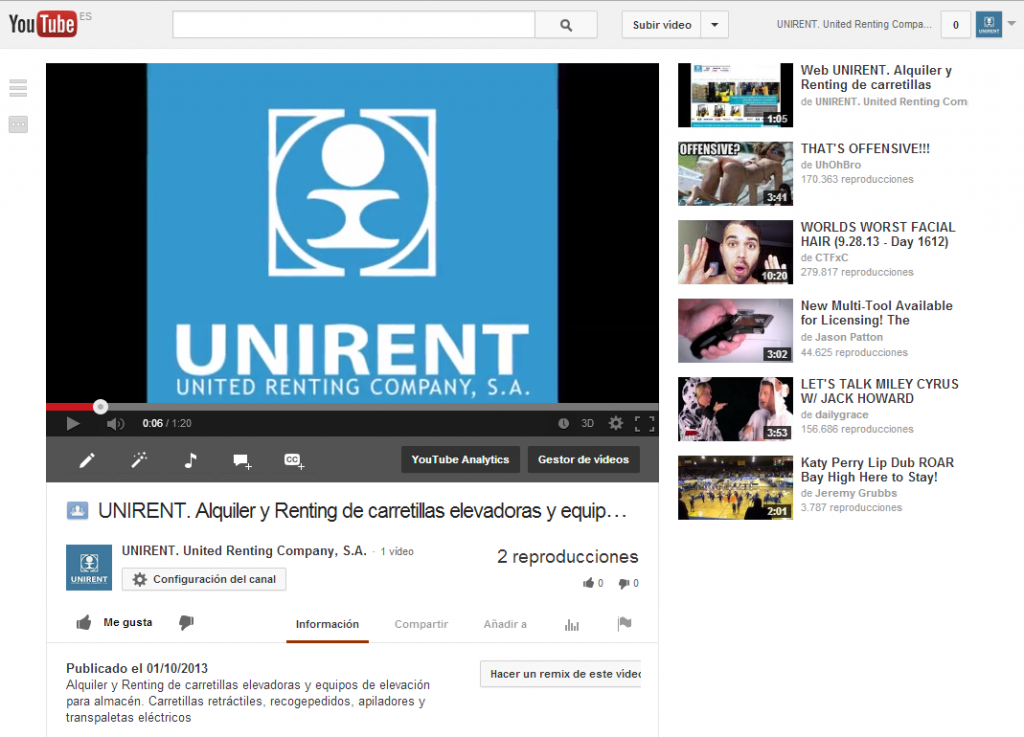This screenshot has height=737, width=1024.
Task: Open the Katy Perry Lip Dub thumbnail
Action: (x=735, y=487)
